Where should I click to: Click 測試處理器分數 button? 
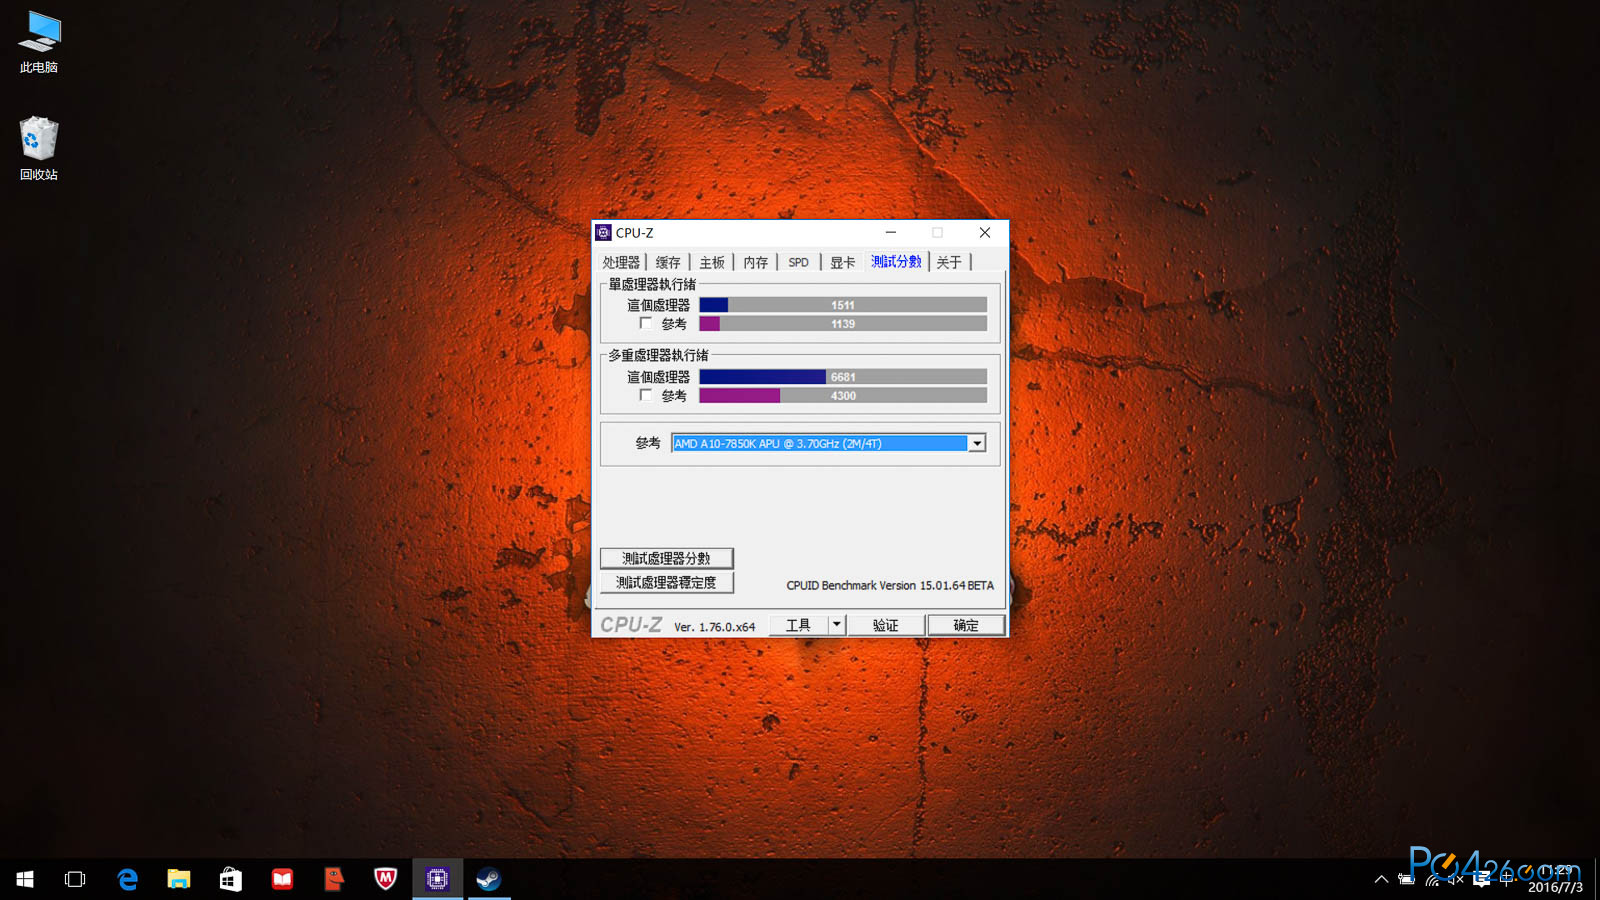667,558
